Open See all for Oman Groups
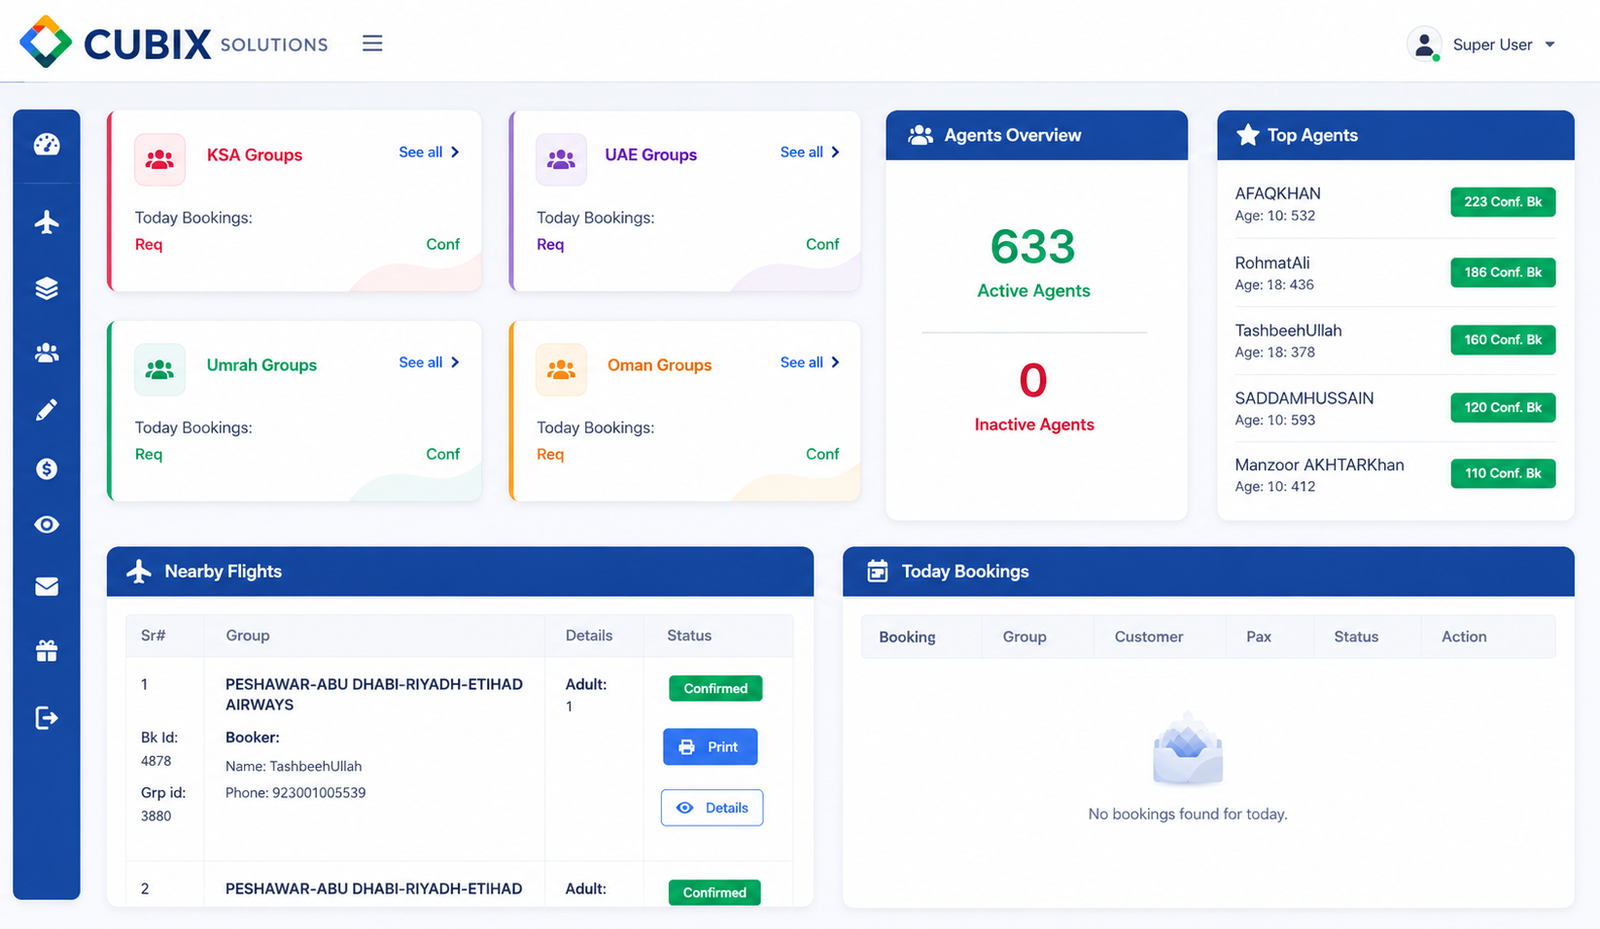The width and height of the screenshot is (1600, 929). (x=810, y=362)
